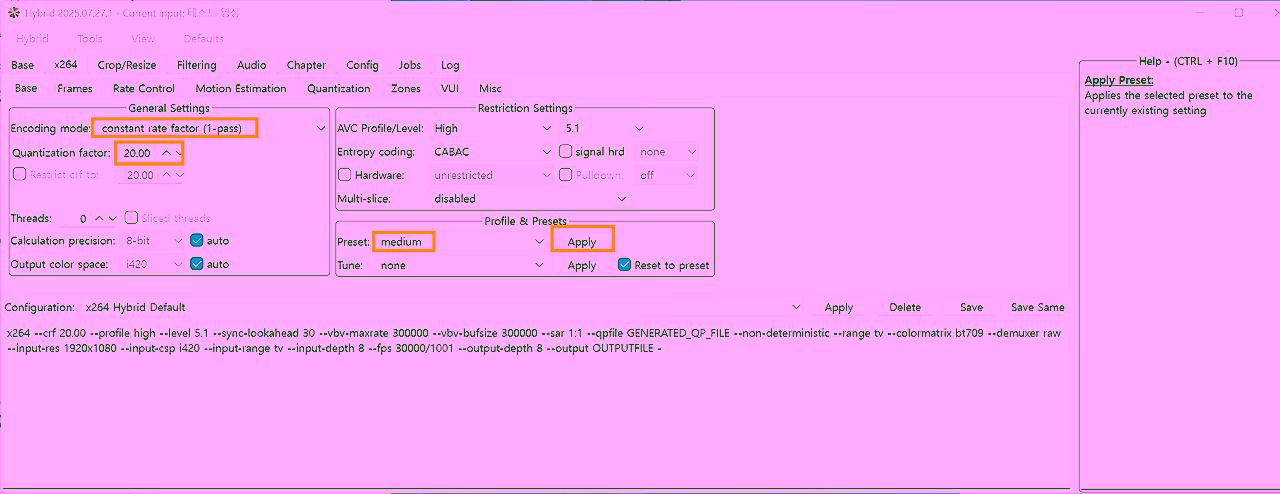Viewport: 1280px width, 494px height.
Task: Open the Preset dropdown showing medium
Action: click(x=460, y=242)
